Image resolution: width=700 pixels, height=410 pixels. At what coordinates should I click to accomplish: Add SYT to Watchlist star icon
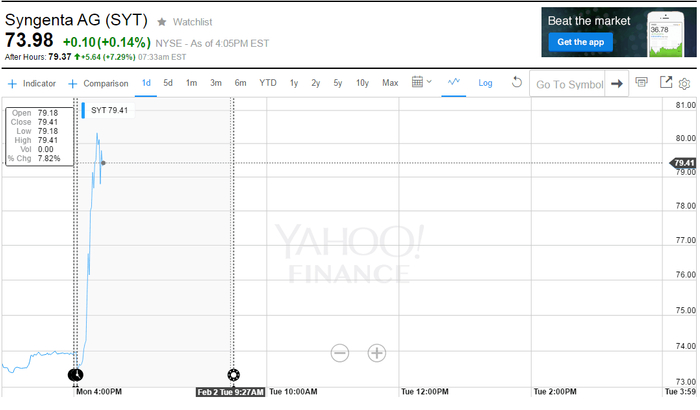[162, 22]
